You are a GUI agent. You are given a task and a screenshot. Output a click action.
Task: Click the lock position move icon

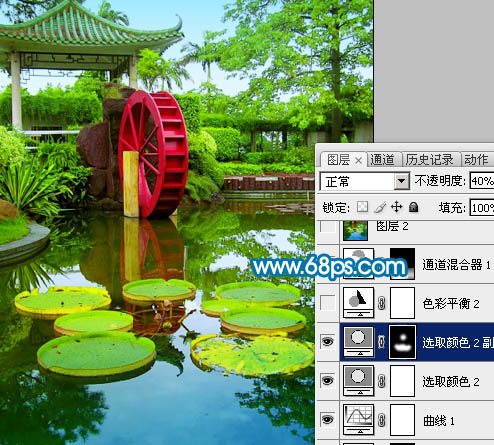click(397, 207)
